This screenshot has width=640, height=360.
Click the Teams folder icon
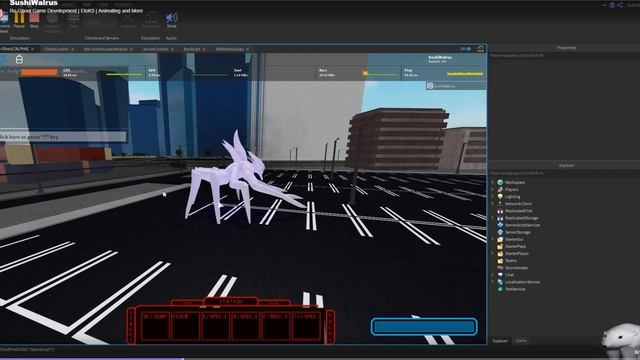(x=500, y=260)
